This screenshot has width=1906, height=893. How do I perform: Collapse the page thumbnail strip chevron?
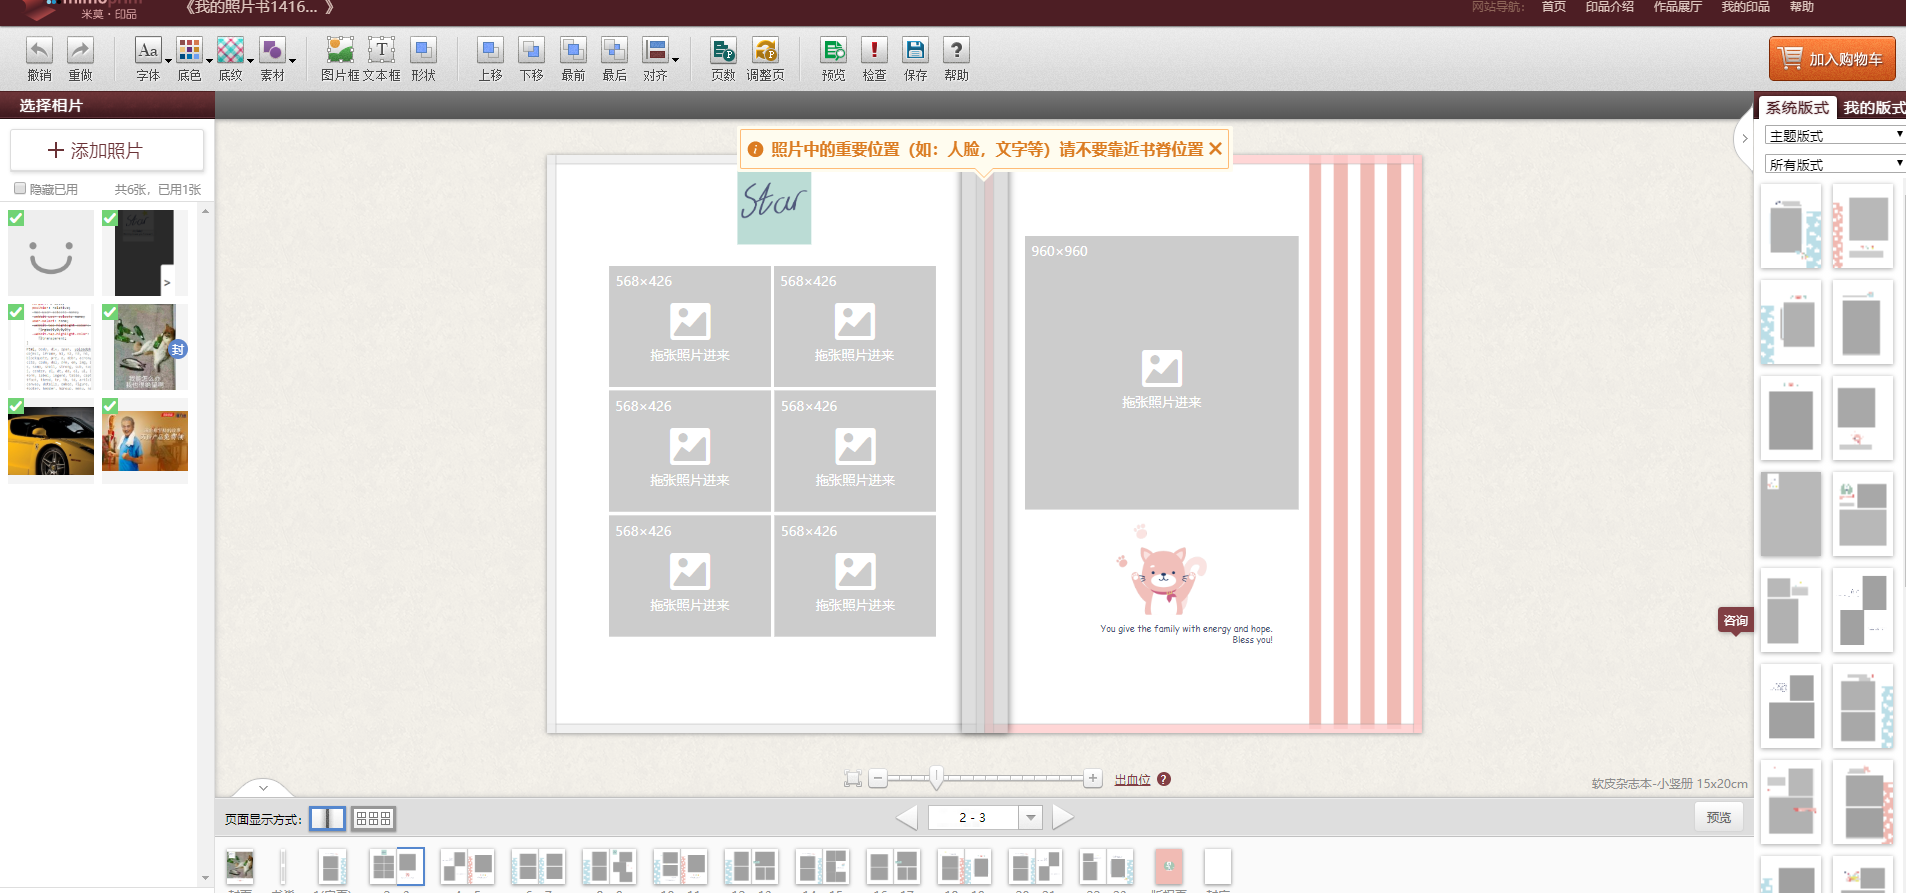coord(263,788)
